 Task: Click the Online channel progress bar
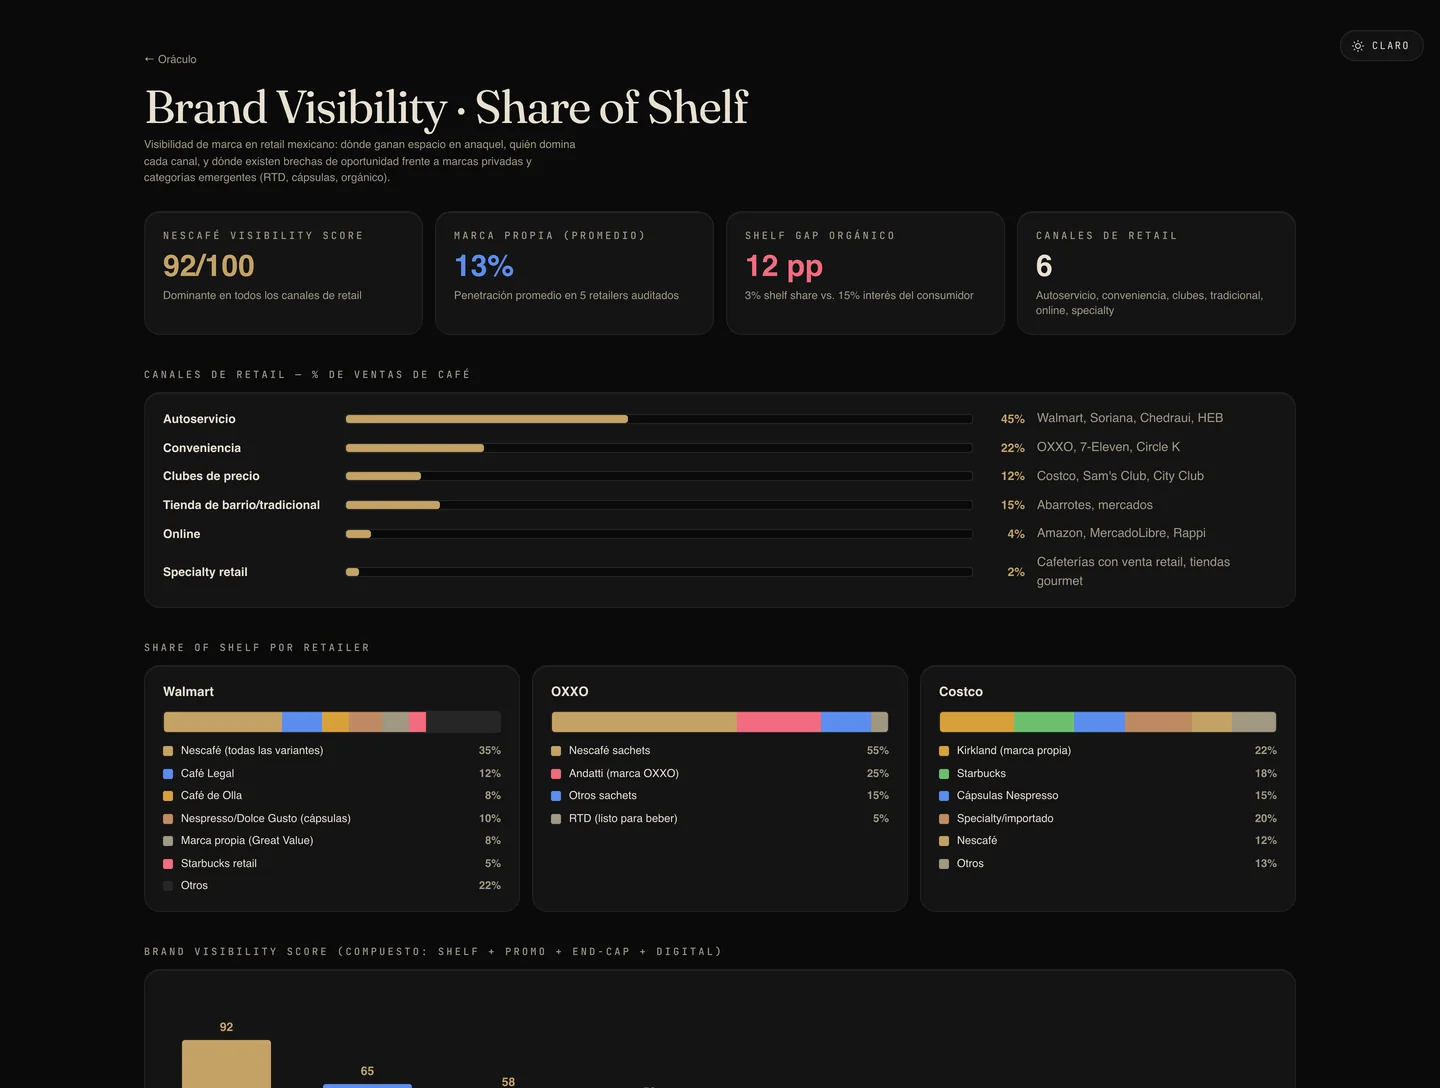[x=659, y=534]
